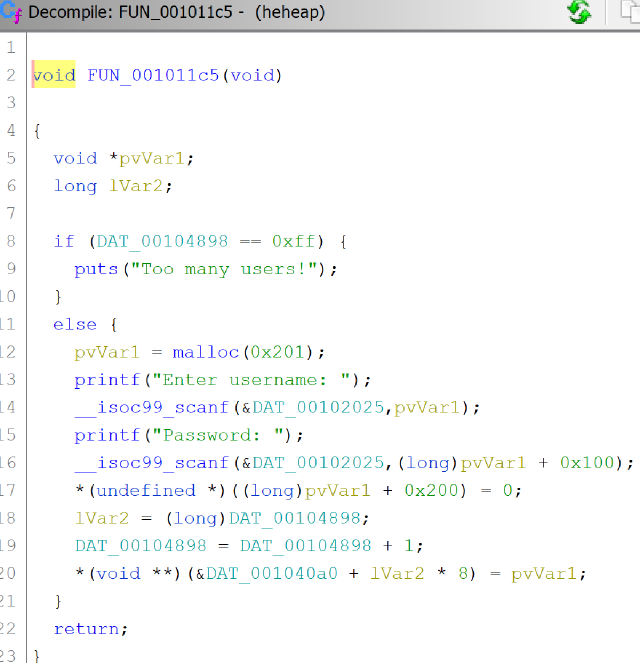Click the 0xff constant on line 8
Viewport: 640px width, 663px height.
tap(293, 241)
